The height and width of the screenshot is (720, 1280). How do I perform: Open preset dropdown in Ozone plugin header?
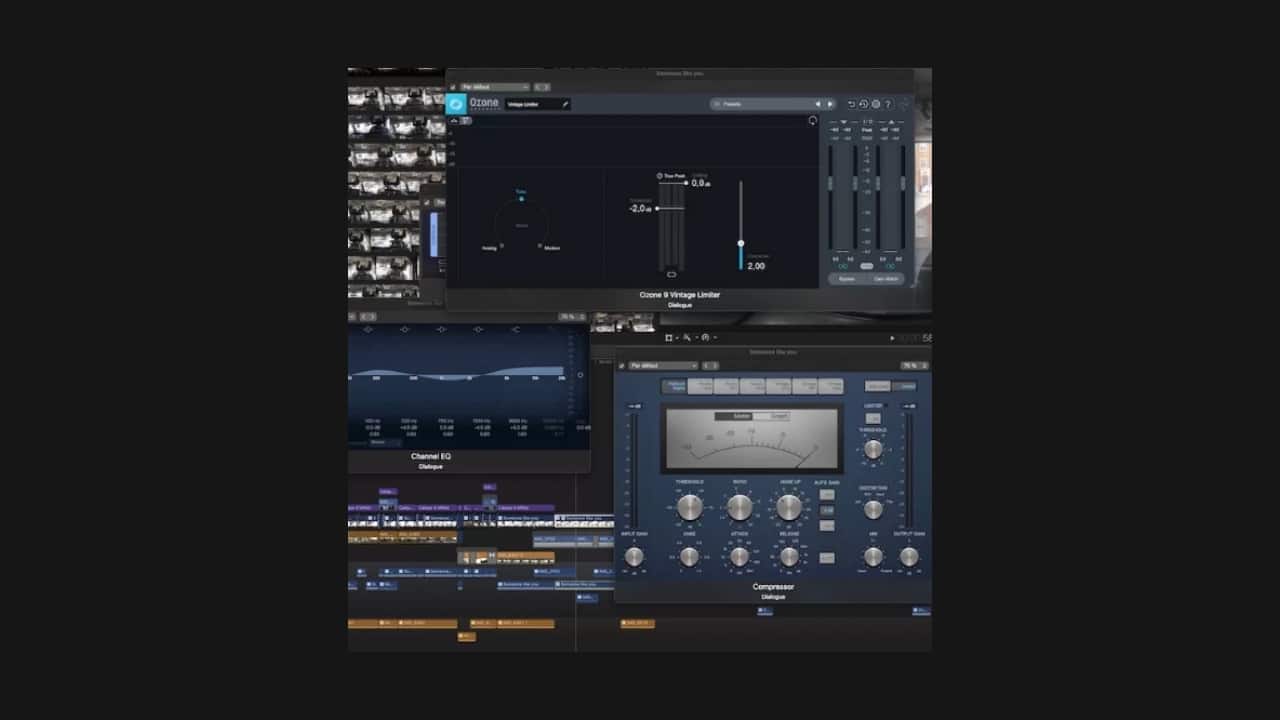[494, 87]
